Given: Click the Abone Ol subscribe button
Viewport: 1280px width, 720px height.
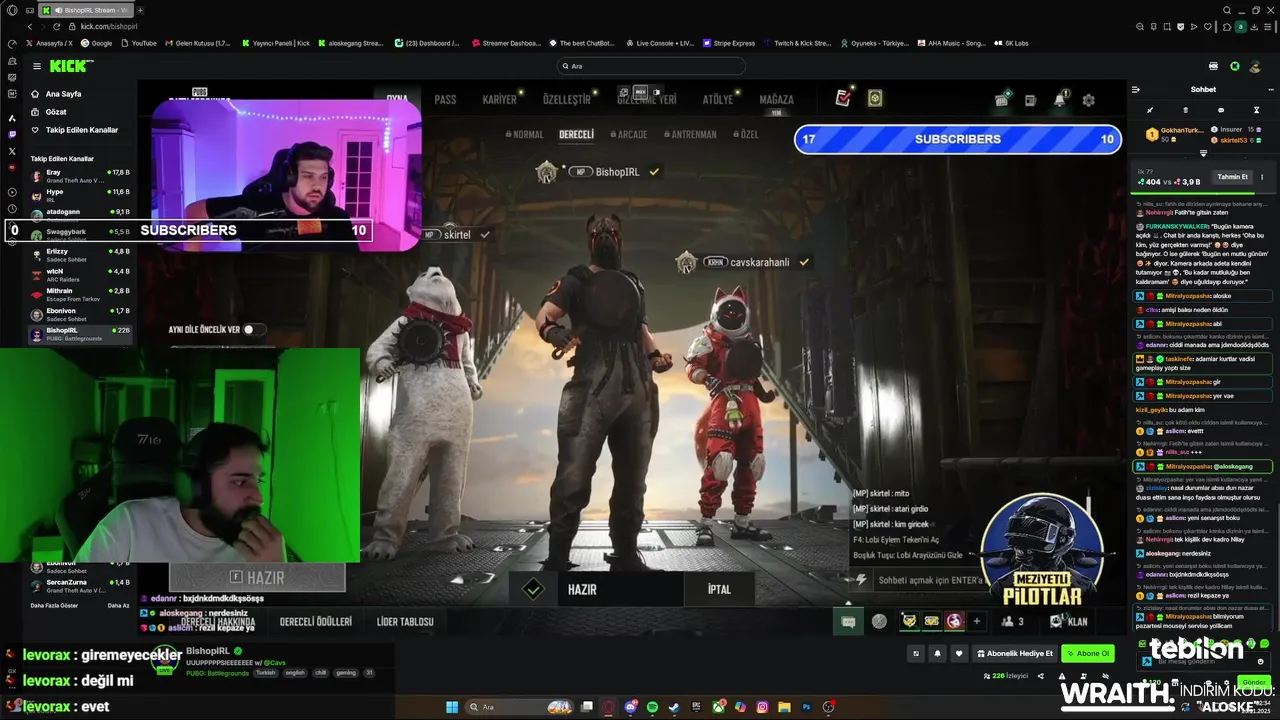Looking at the screenshot, I should click(1088, 653).
